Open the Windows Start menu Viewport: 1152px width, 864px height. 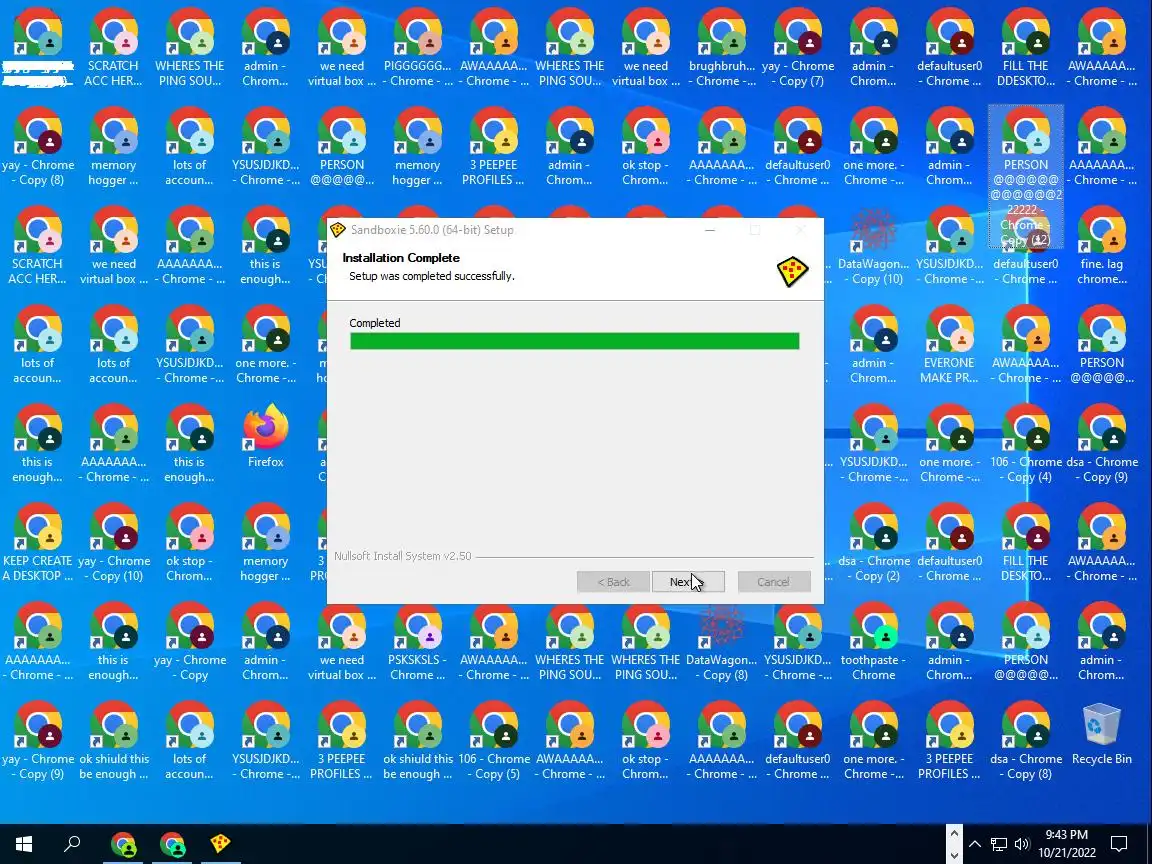(x=24, y=843)
